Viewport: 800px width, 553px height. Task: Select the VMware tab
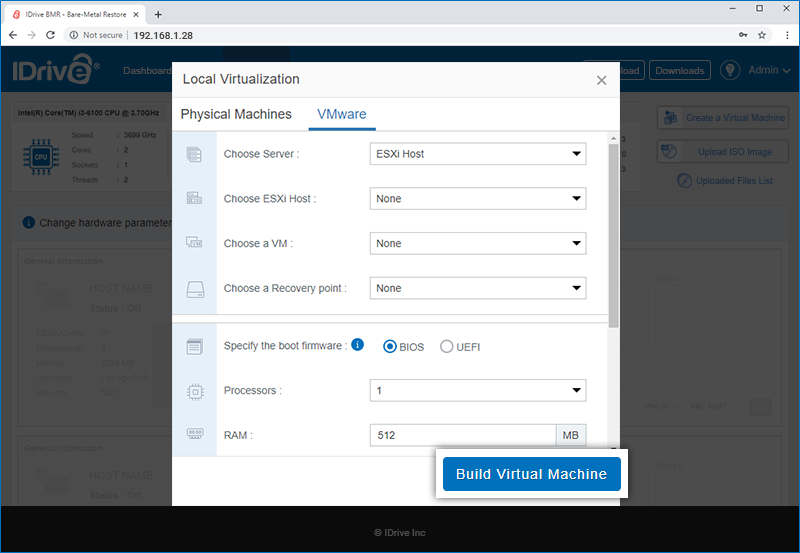point(342,114)
